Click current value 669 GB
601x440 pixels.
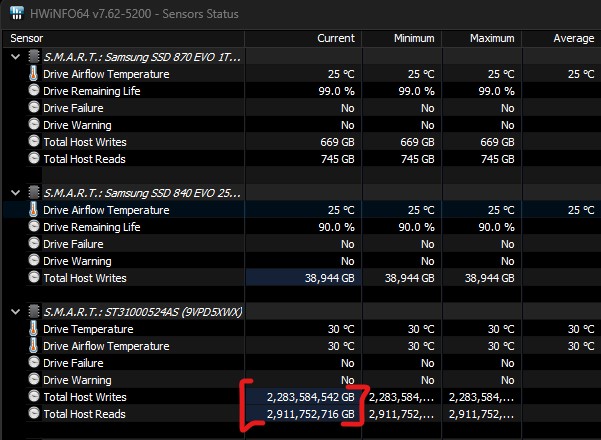click(337, 142)
